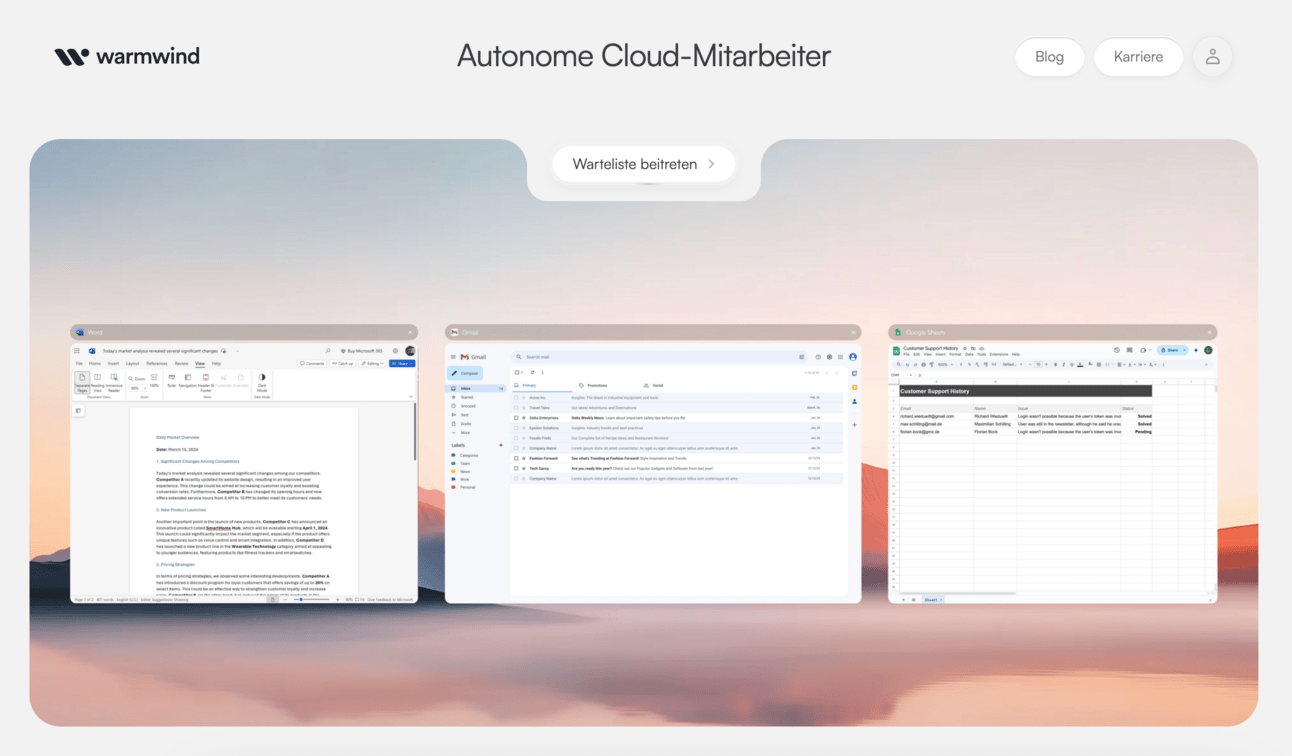This screenshot has height=756, width=1292.
Task: Tick checkbox for Fashion Forward email
Action: click(x=516, y=458)
